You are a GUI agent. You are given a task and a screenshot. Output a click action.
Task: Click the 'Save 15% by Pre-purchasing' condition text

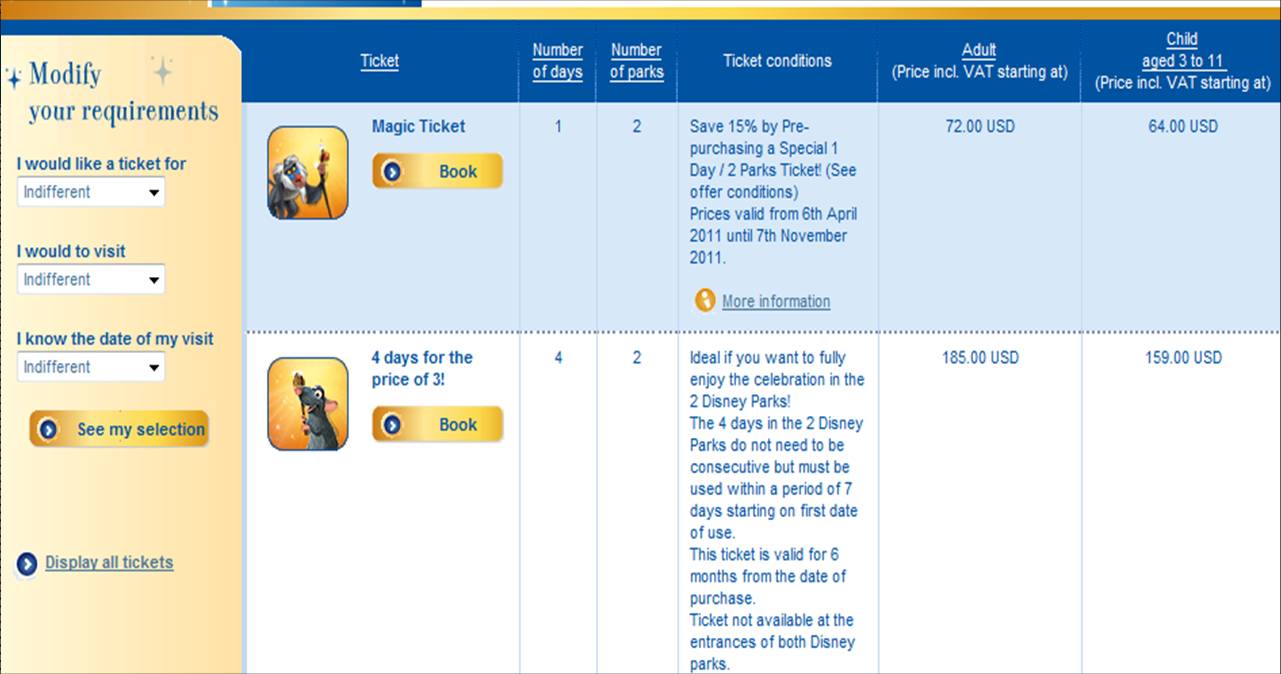click(774, 159)
